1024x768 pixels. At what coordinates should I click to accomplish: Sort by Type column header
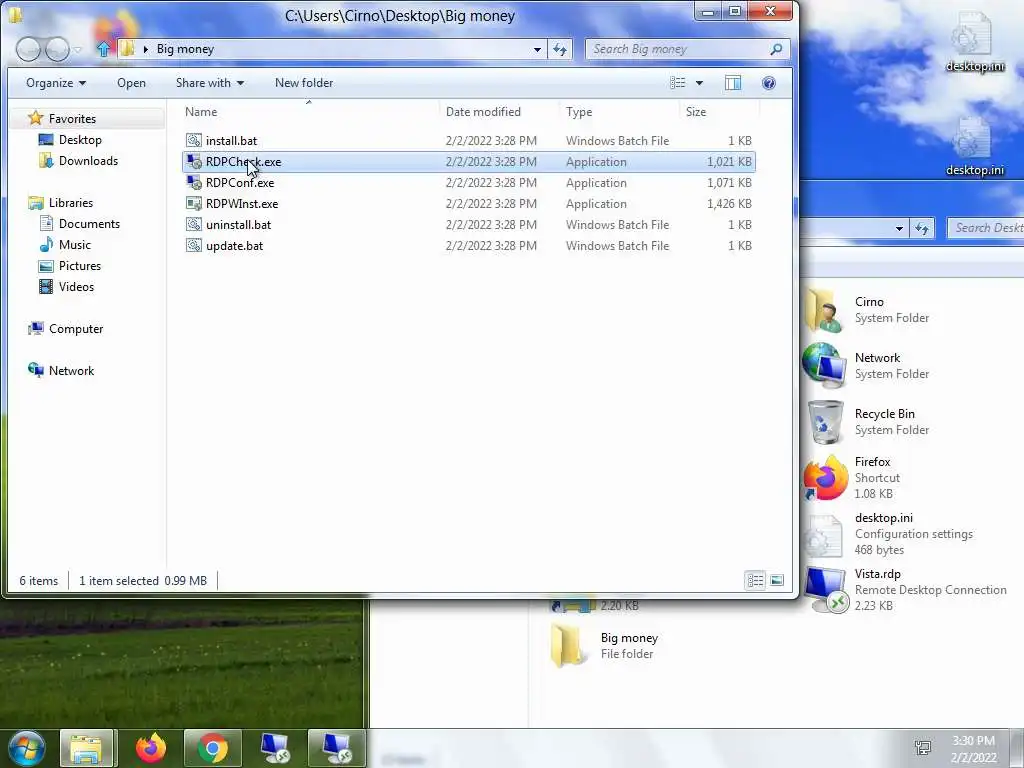pos(579,112)
